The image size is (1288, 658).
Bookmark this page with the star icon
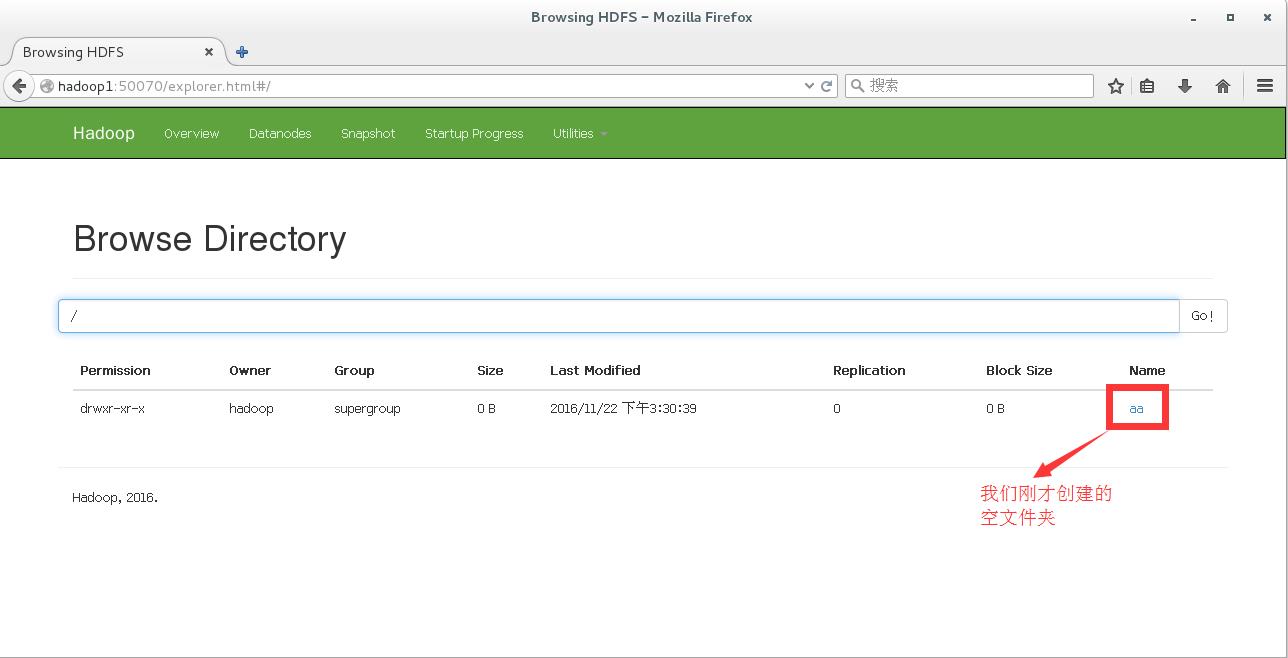1116,86
